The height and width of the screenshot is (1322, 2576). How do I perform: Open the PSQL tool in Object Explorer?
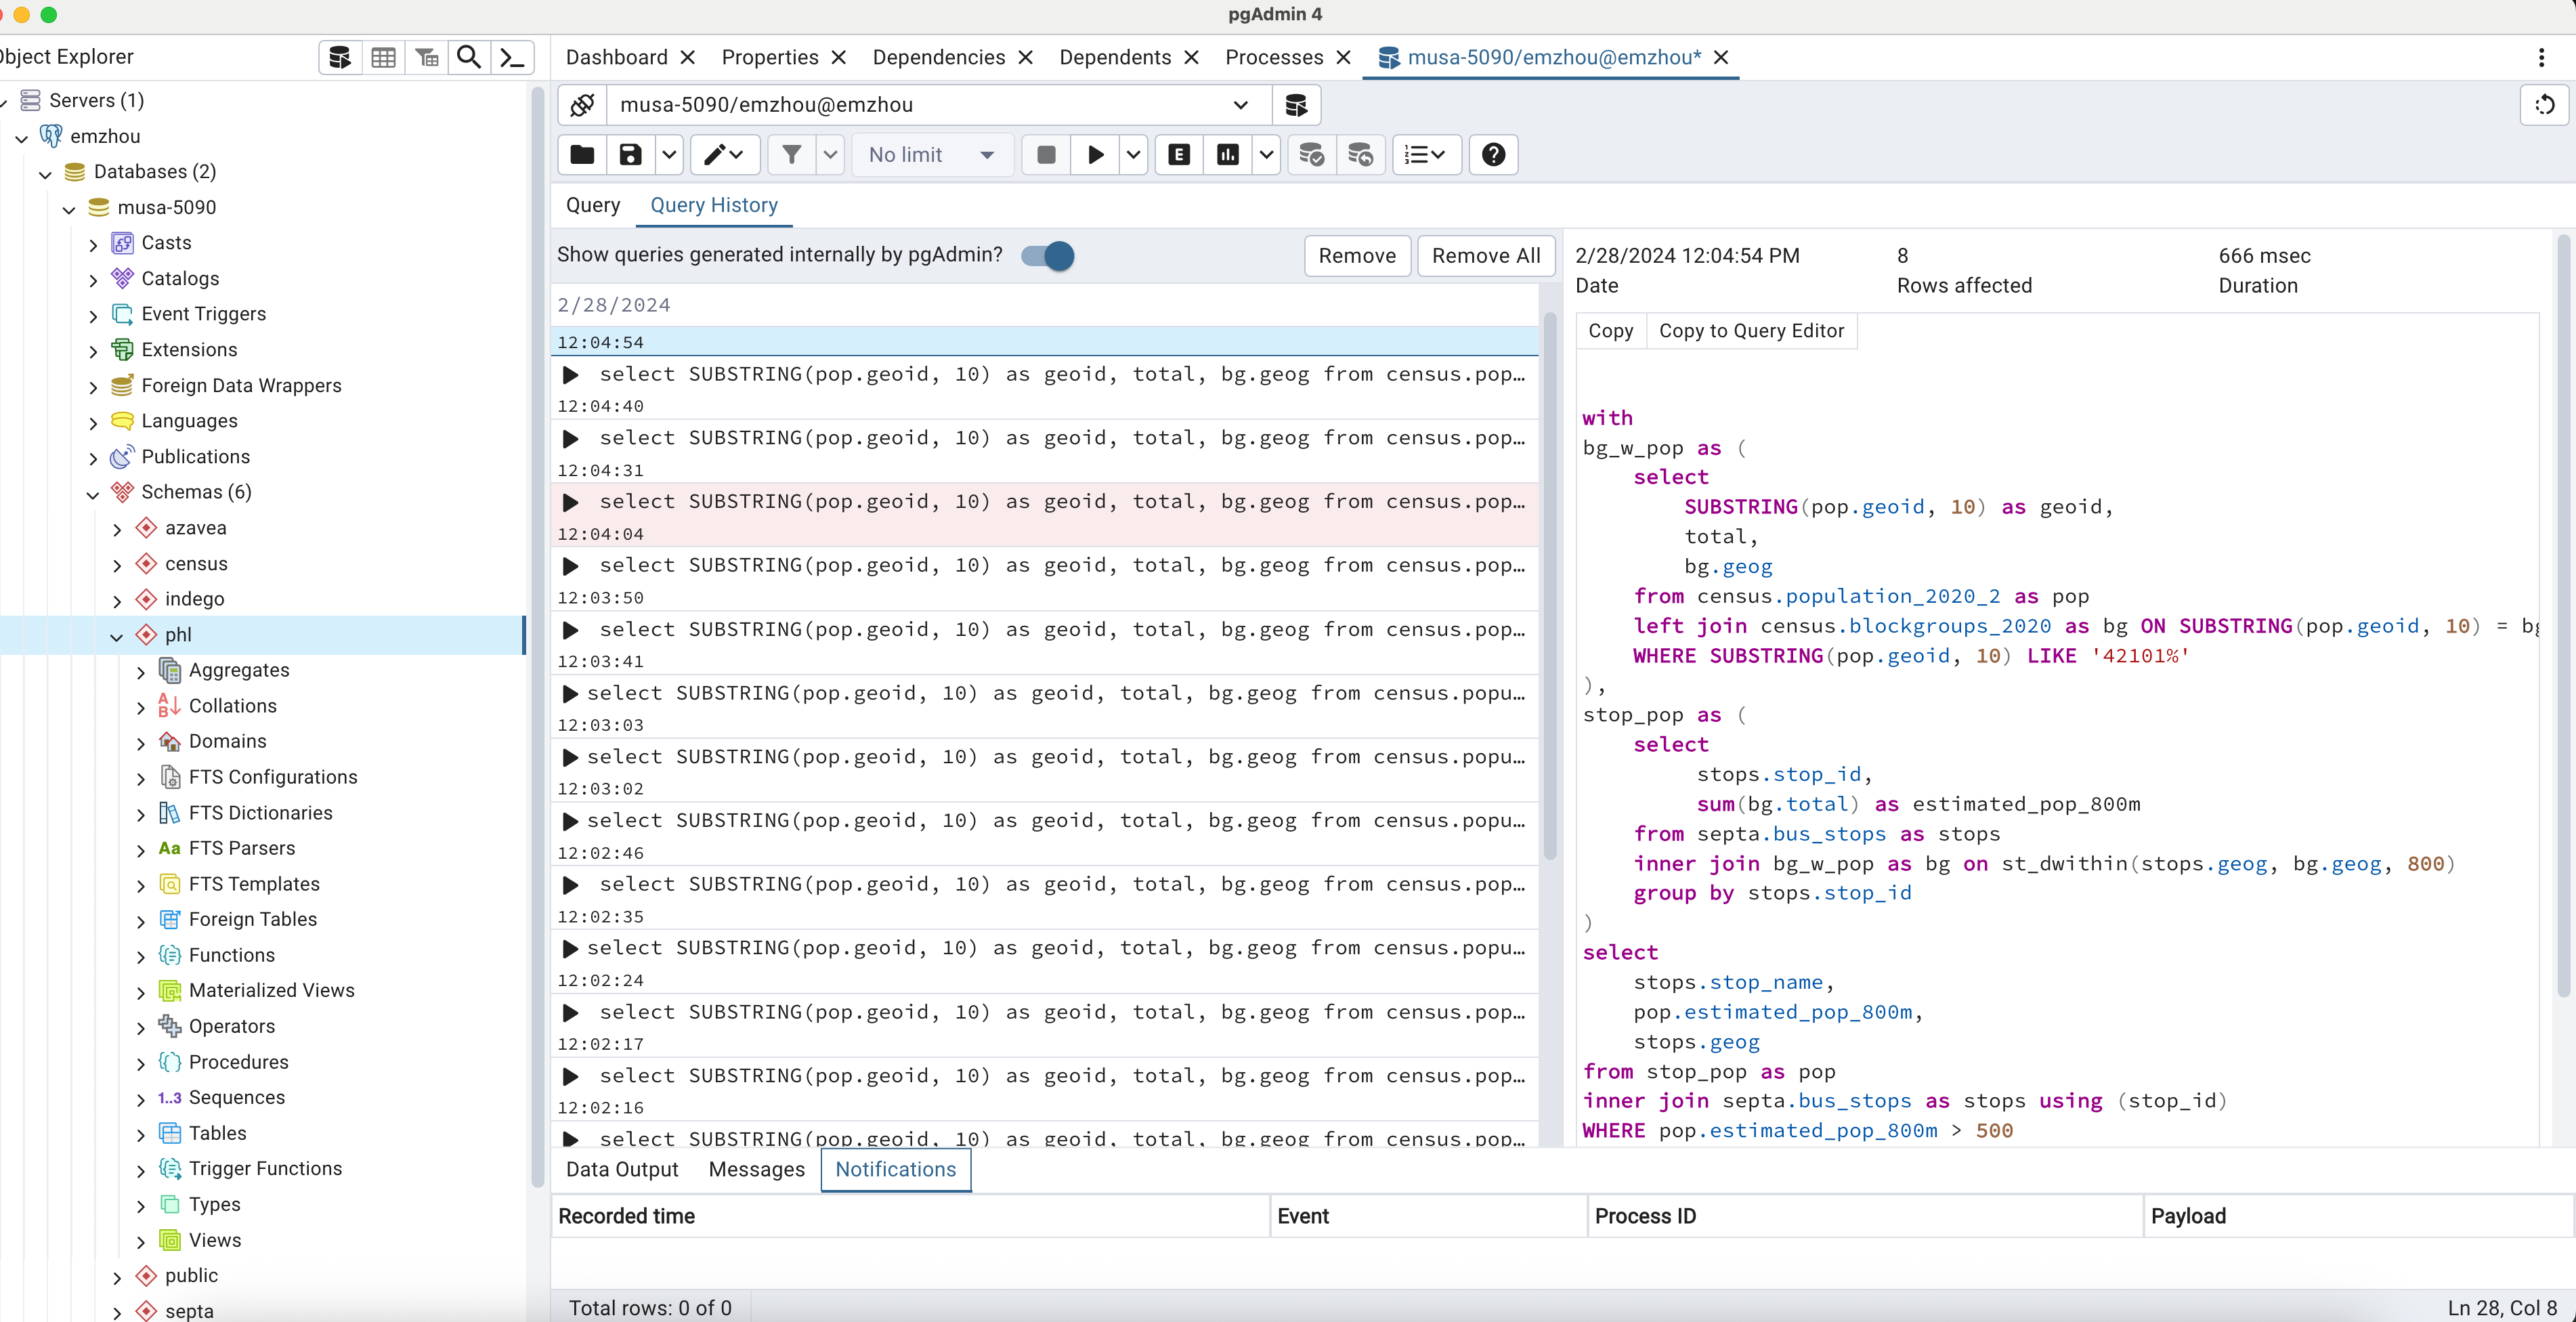[x=512, y=57]
